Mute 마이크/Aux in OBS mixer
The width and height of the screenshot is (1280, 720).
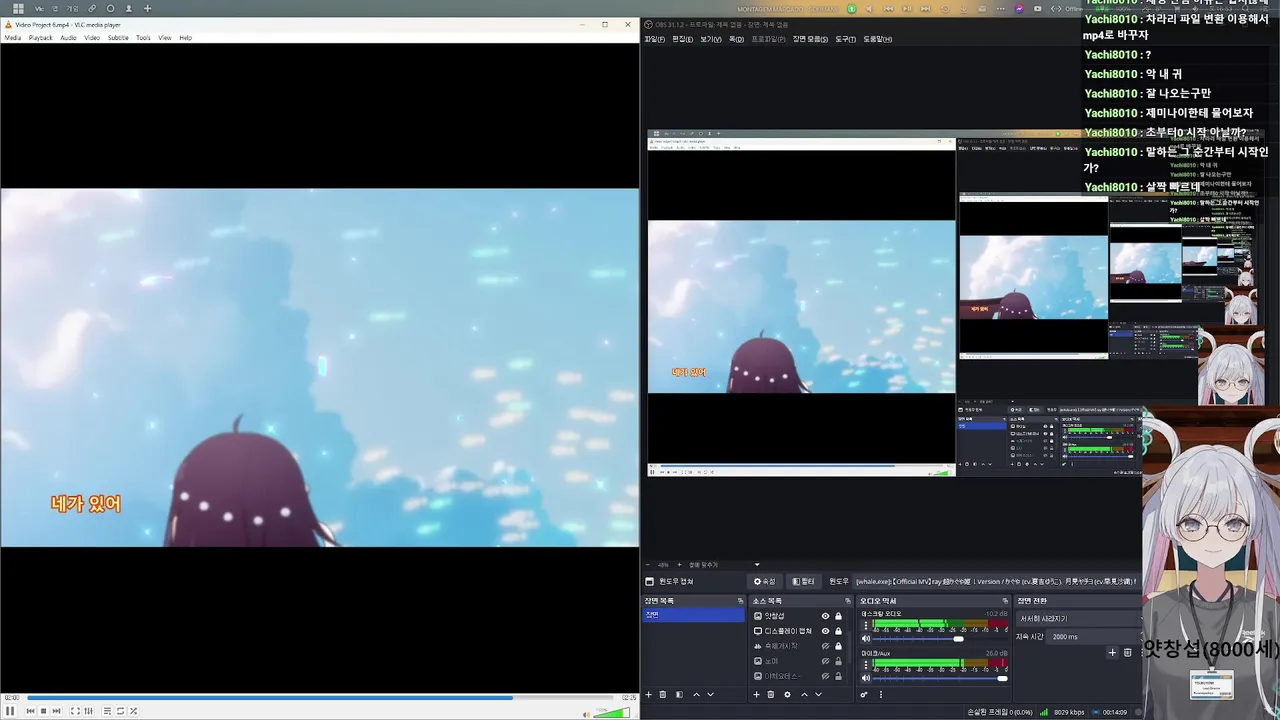866,678
